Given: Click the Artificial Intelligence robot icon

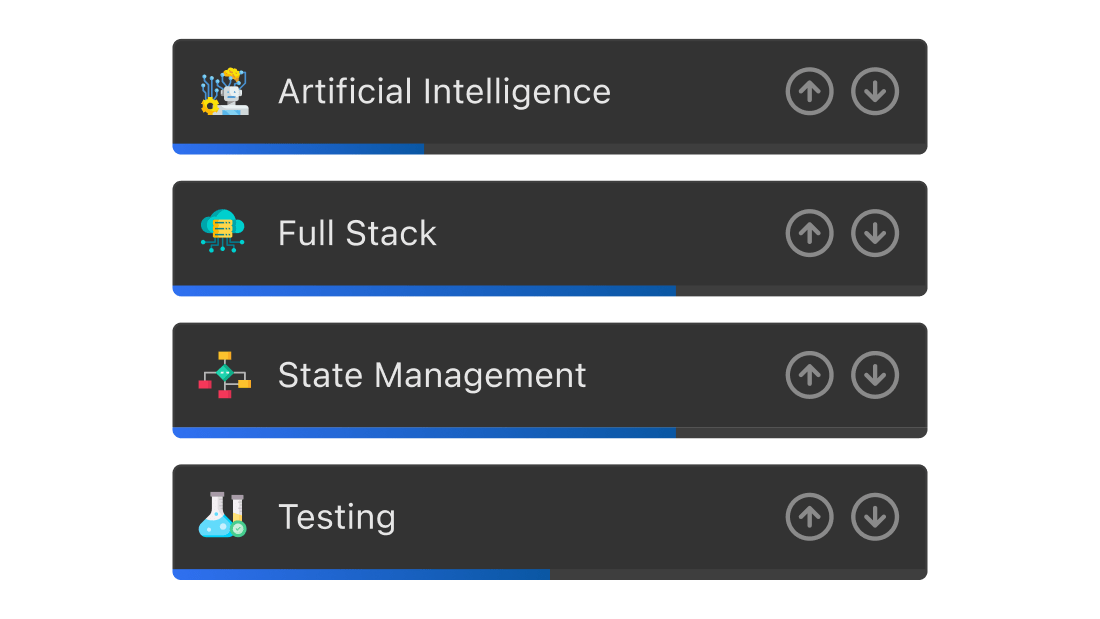Looking at the screenshot, I should coord(224,91).
